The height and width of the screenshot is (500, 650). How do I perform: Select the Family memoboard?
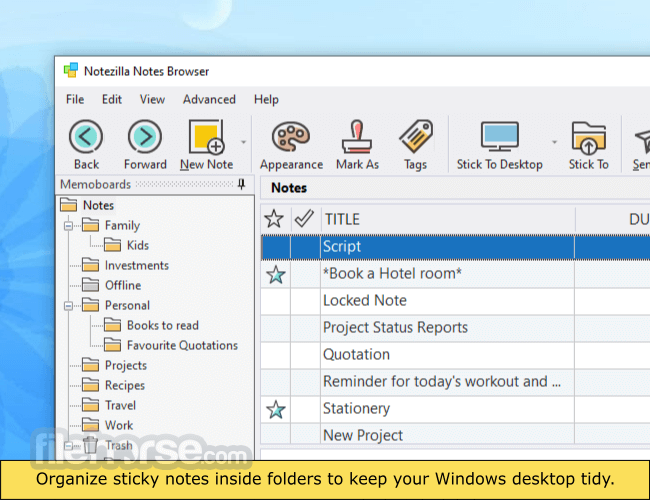122,226
